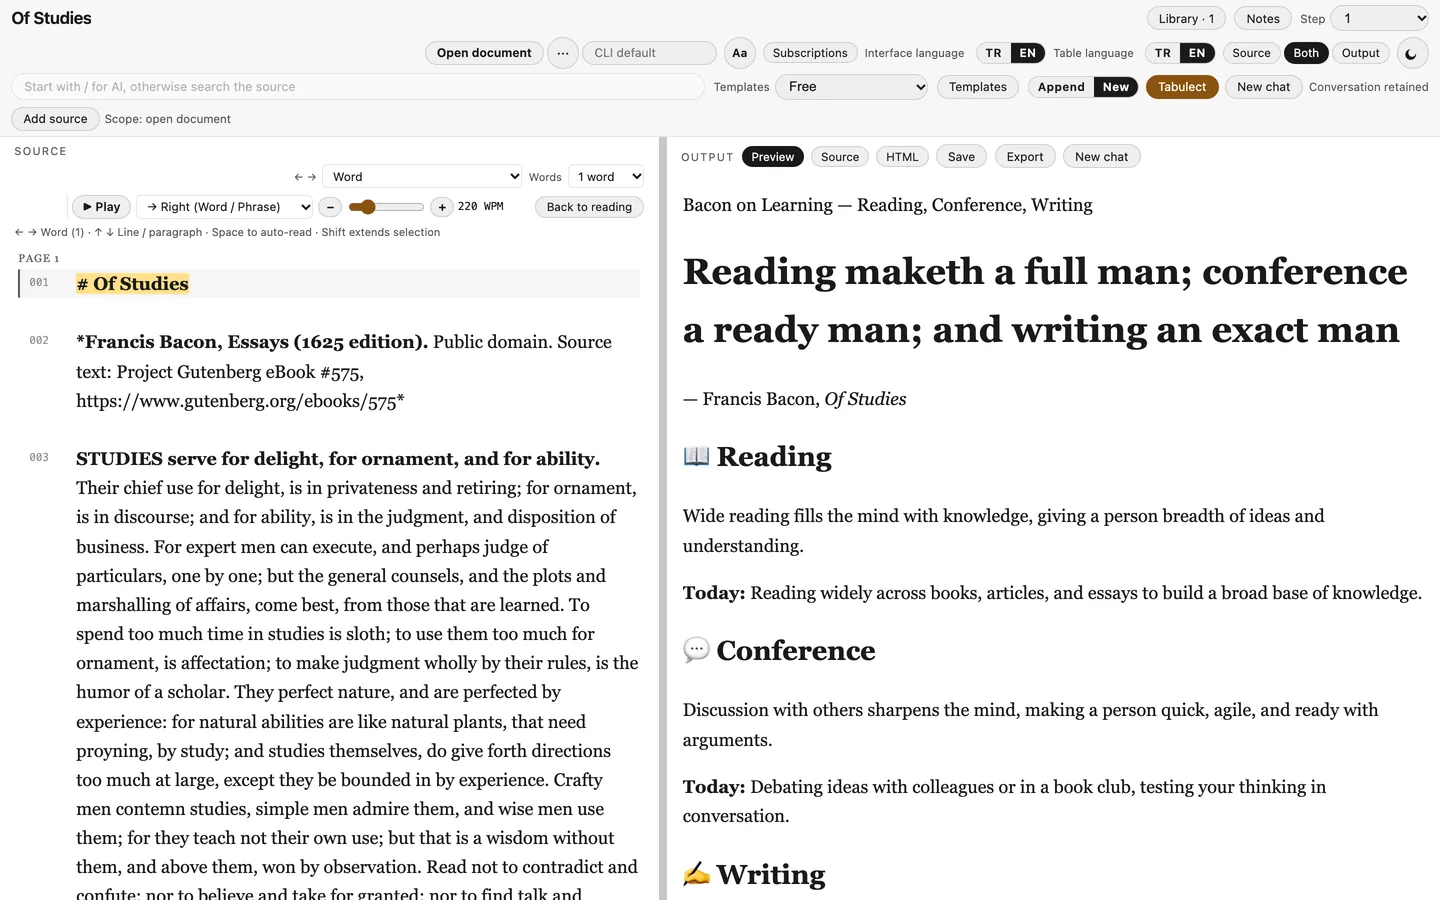1440x900 pixels.
Task: Decrease WPM with the minus button
Action: tap(330, 207)
